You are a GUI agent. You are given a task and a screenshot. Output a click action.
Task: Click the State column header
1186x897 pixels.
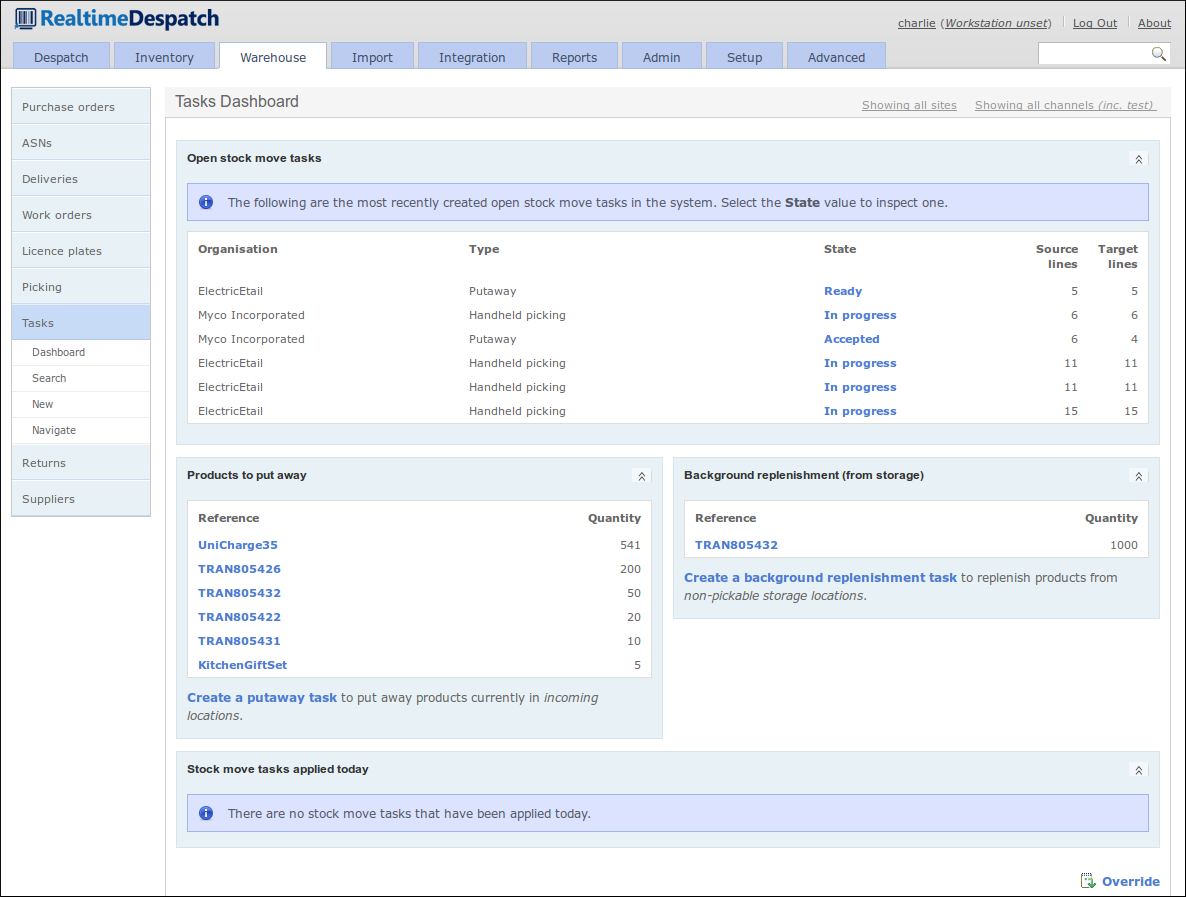point(840,250)
